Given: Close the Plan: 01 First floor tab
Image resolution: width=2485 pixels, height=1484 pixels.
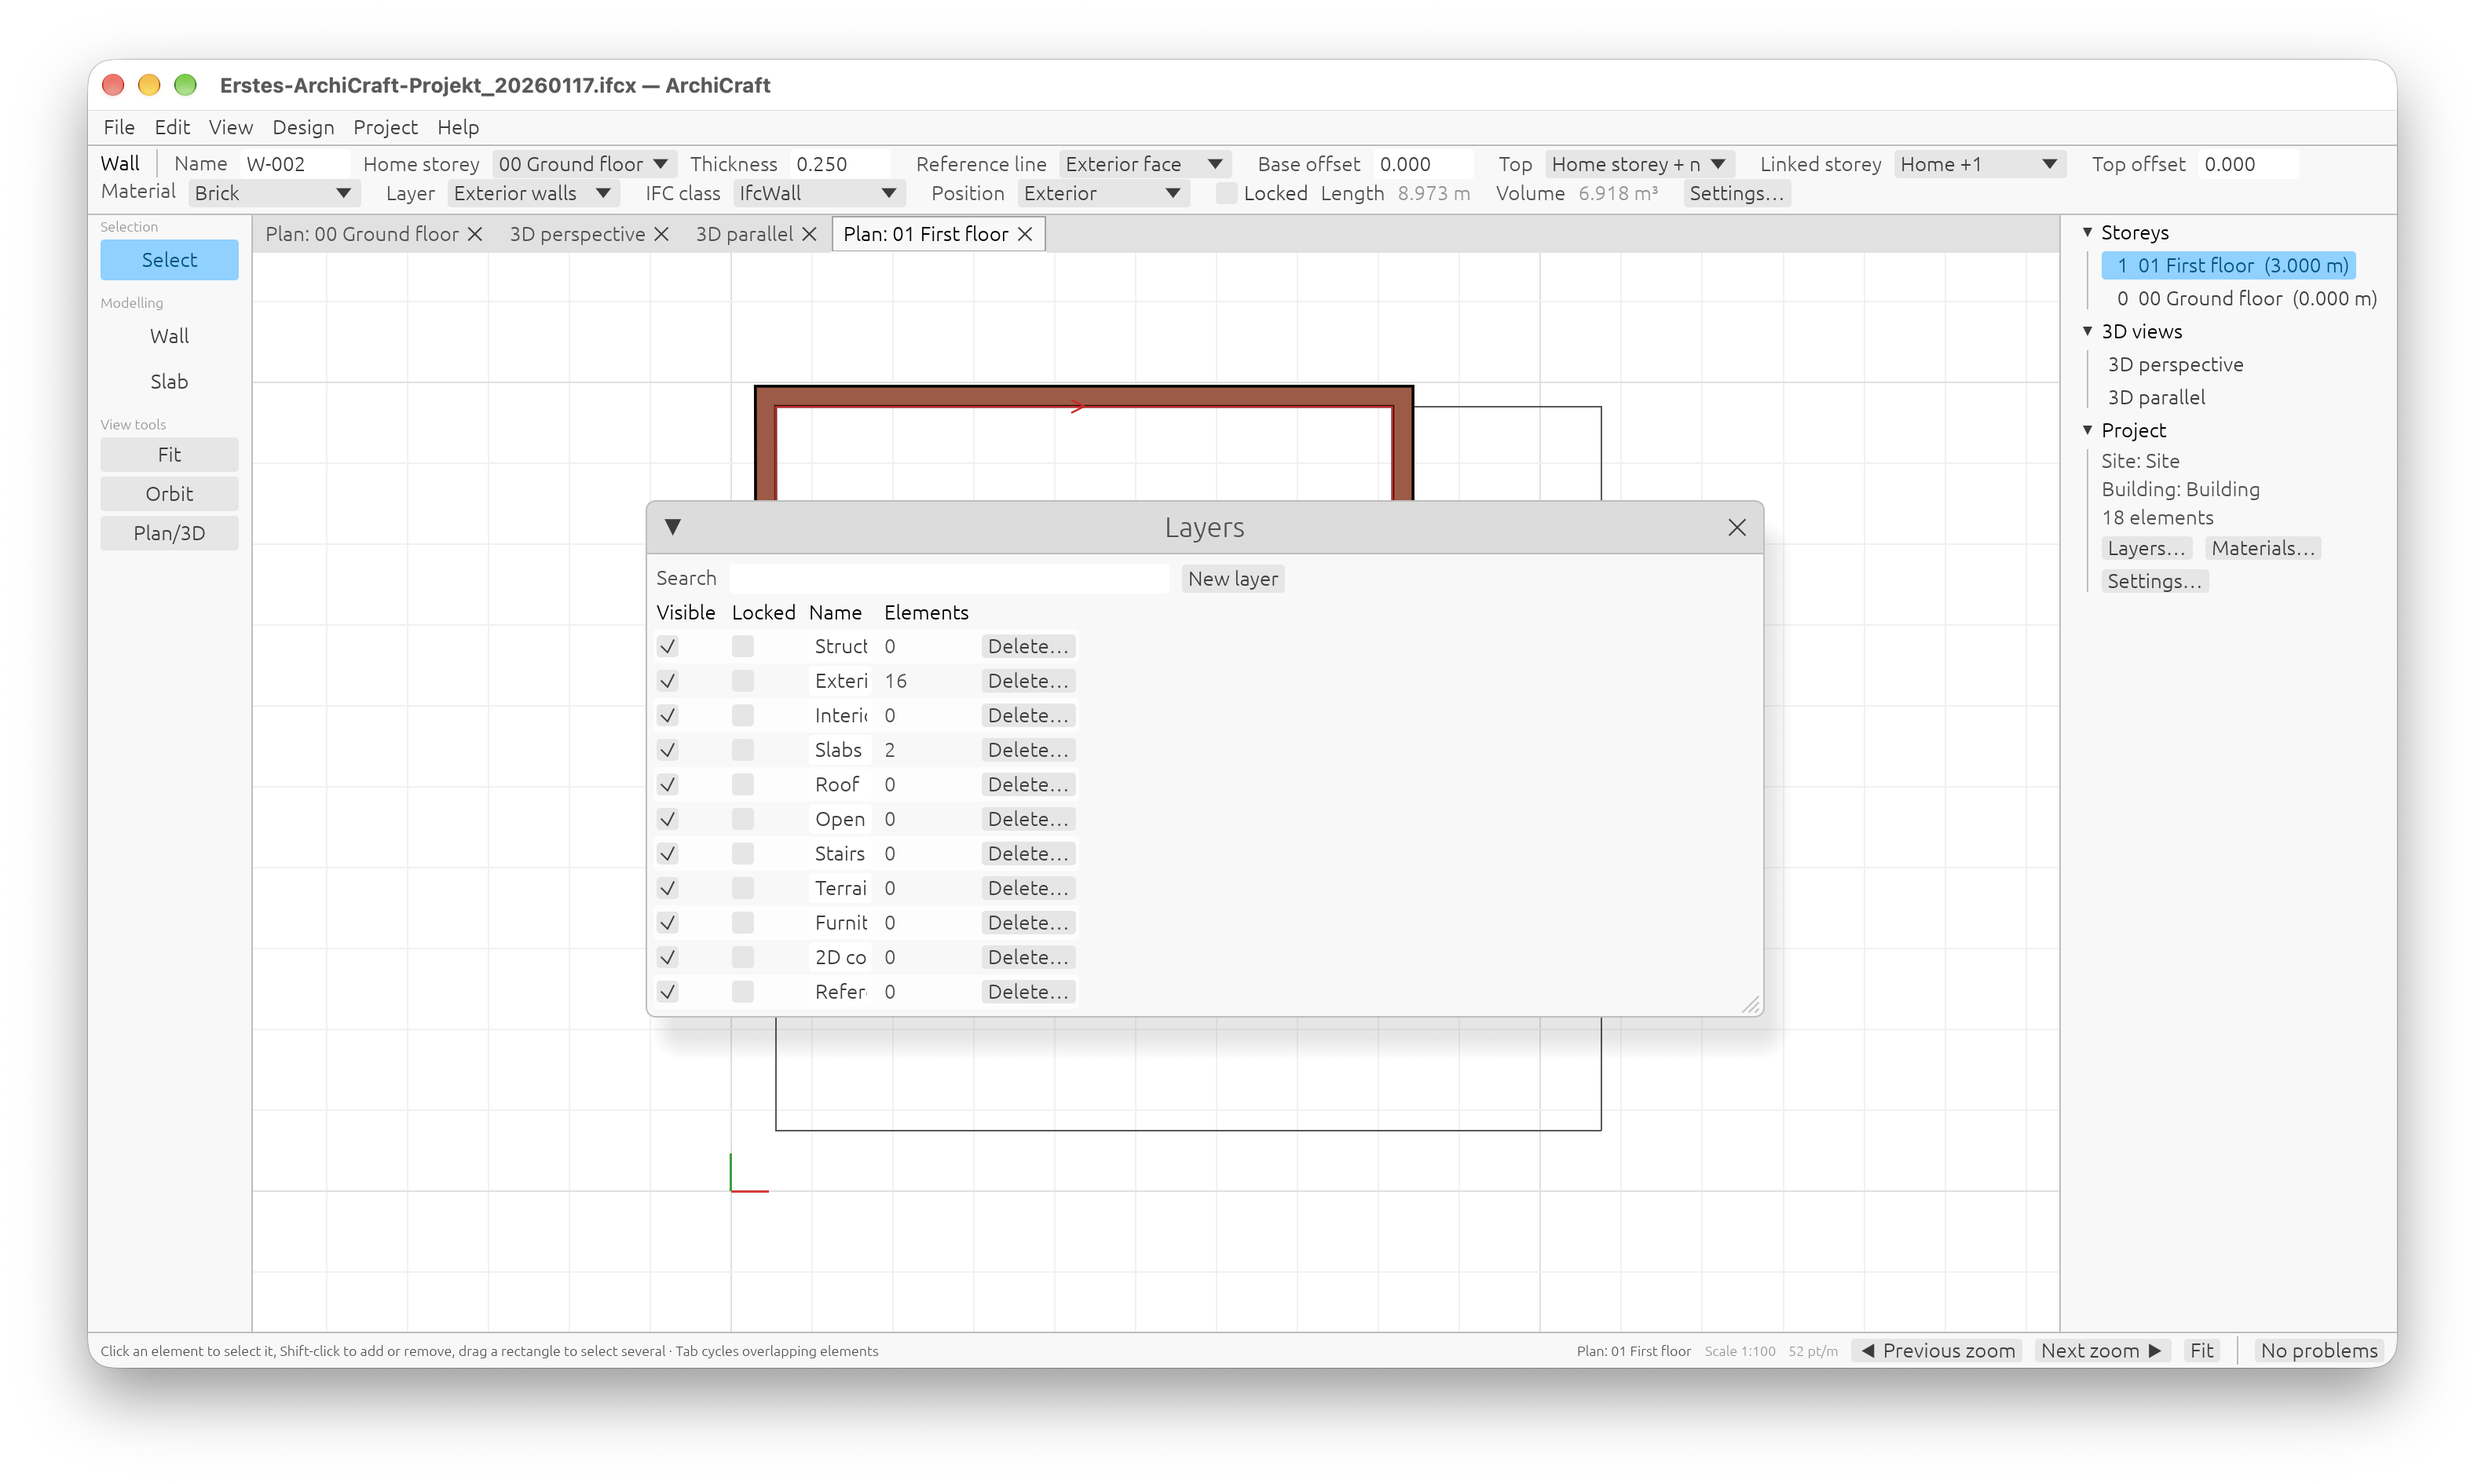Looking at the screenshot, I should click(x=1025, y=234).
